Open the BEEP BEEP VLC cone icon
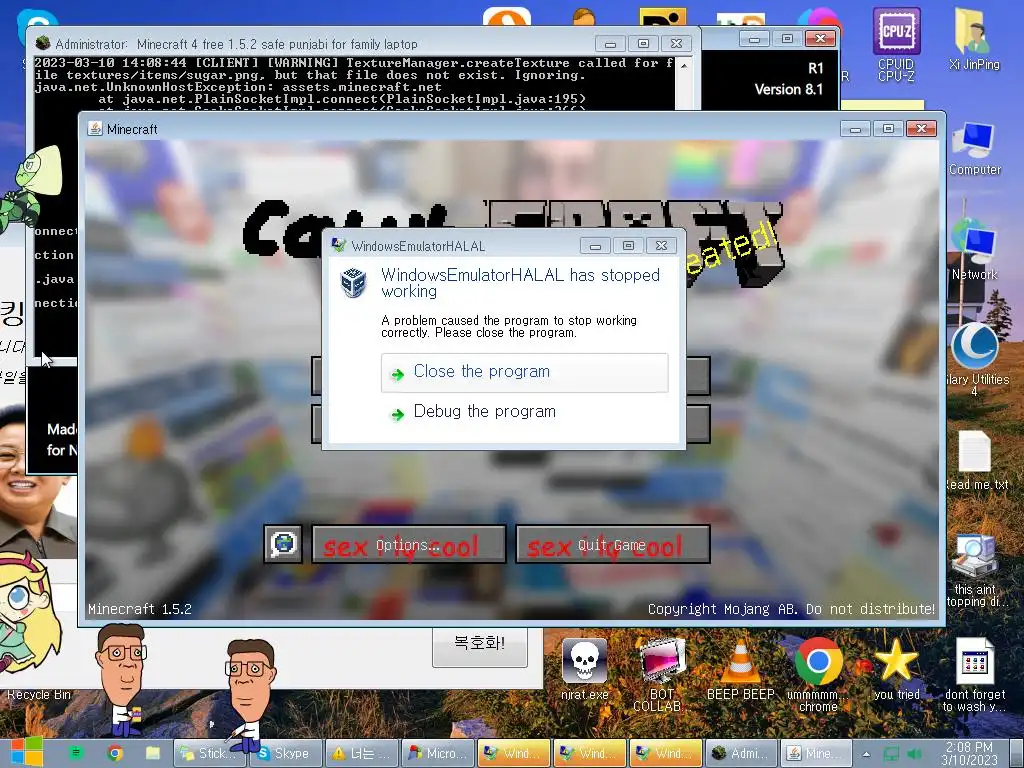This screenshot has height=768, width=1024. 740,669
